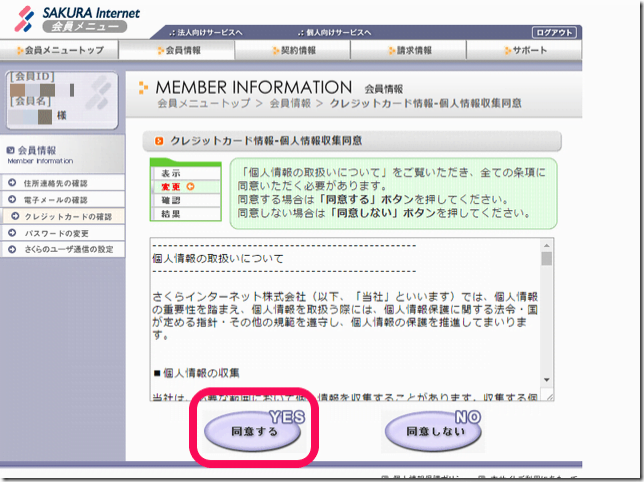Viewport: 644px width, 482px height.
Task: Open パスワードの変更 in sidebar
Action: pyautogui.click(x=60, y=232)
